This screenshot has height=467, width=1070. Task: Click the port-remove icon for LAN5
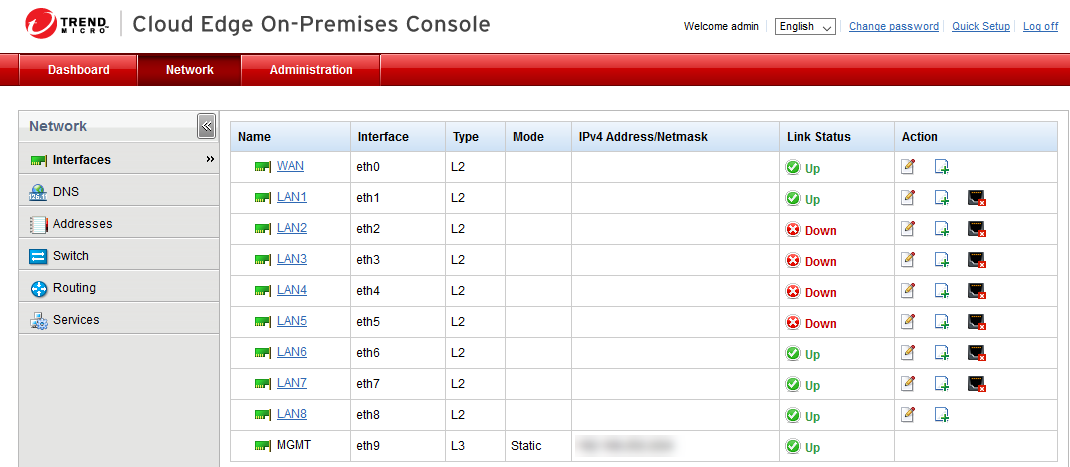tap(977, 322)
